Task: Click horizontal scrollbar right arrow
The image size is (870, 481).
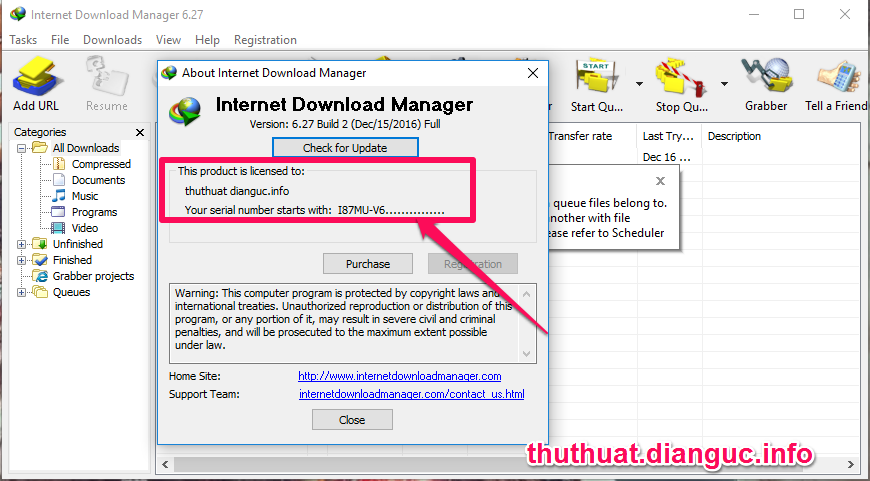Action: tap(851, 464)
